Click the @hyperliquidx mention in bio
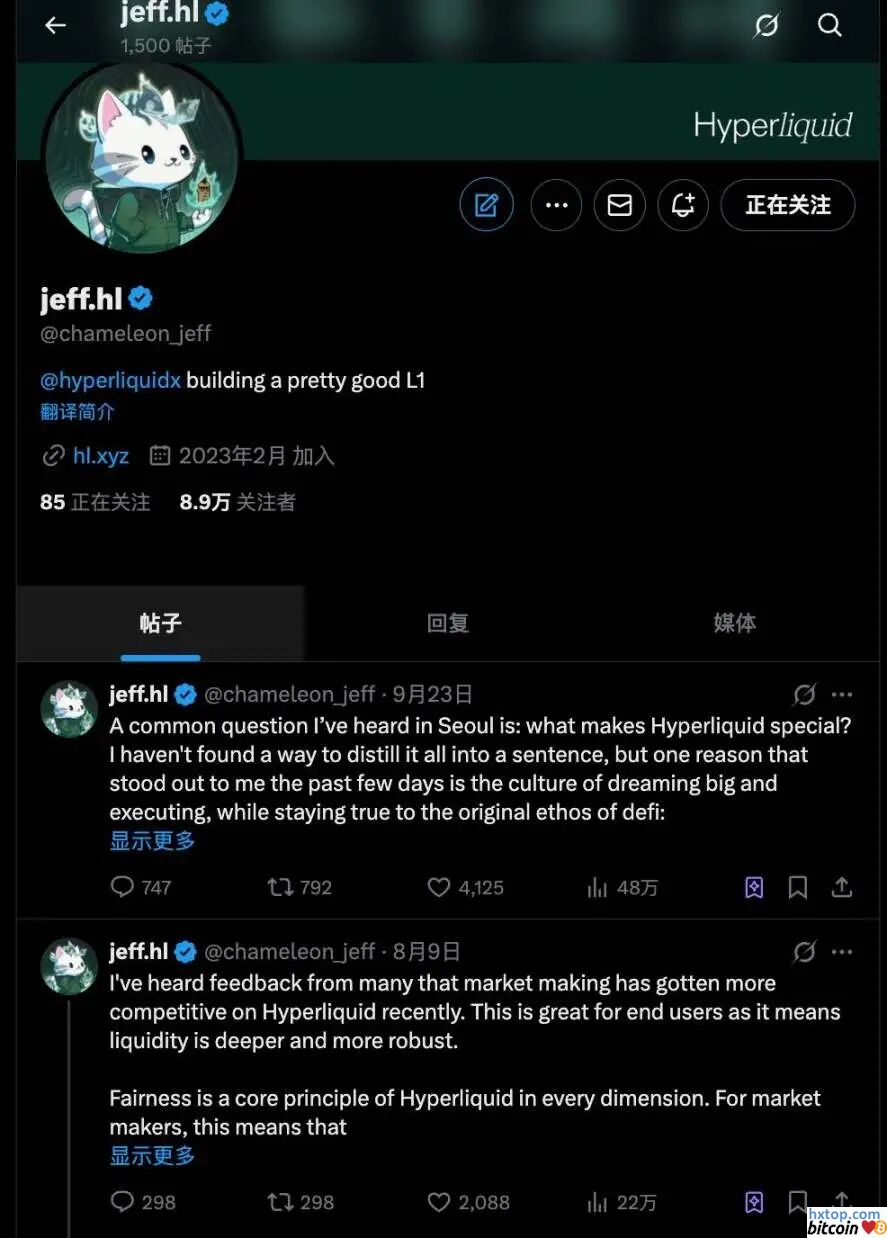The height and width of the screenshot is (1238, 887). [110, 381]
